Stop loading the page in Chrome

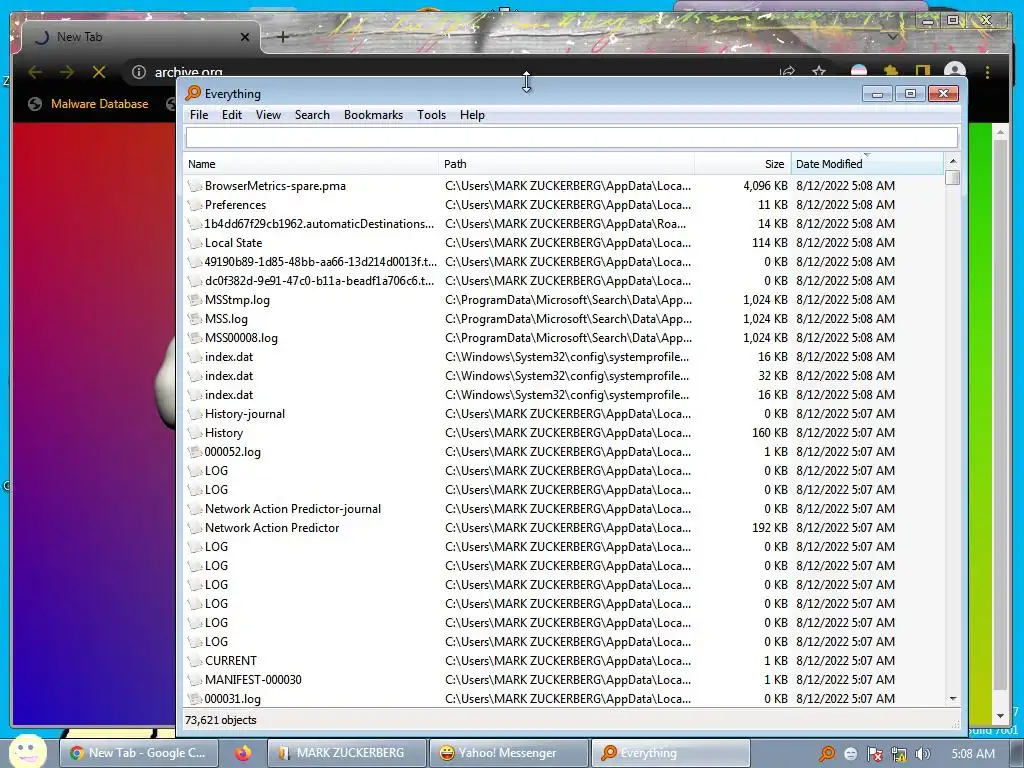coord(99,72)
